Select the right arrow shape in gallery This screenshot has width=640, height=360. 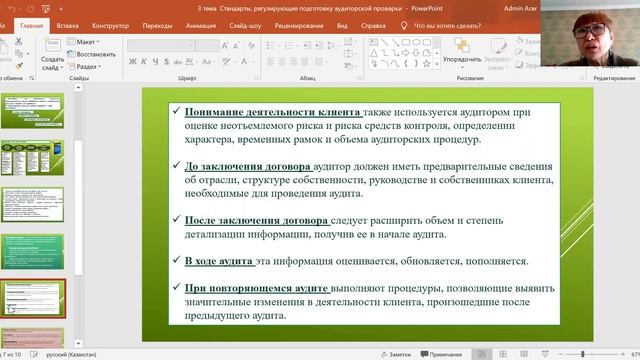point(406,53)
